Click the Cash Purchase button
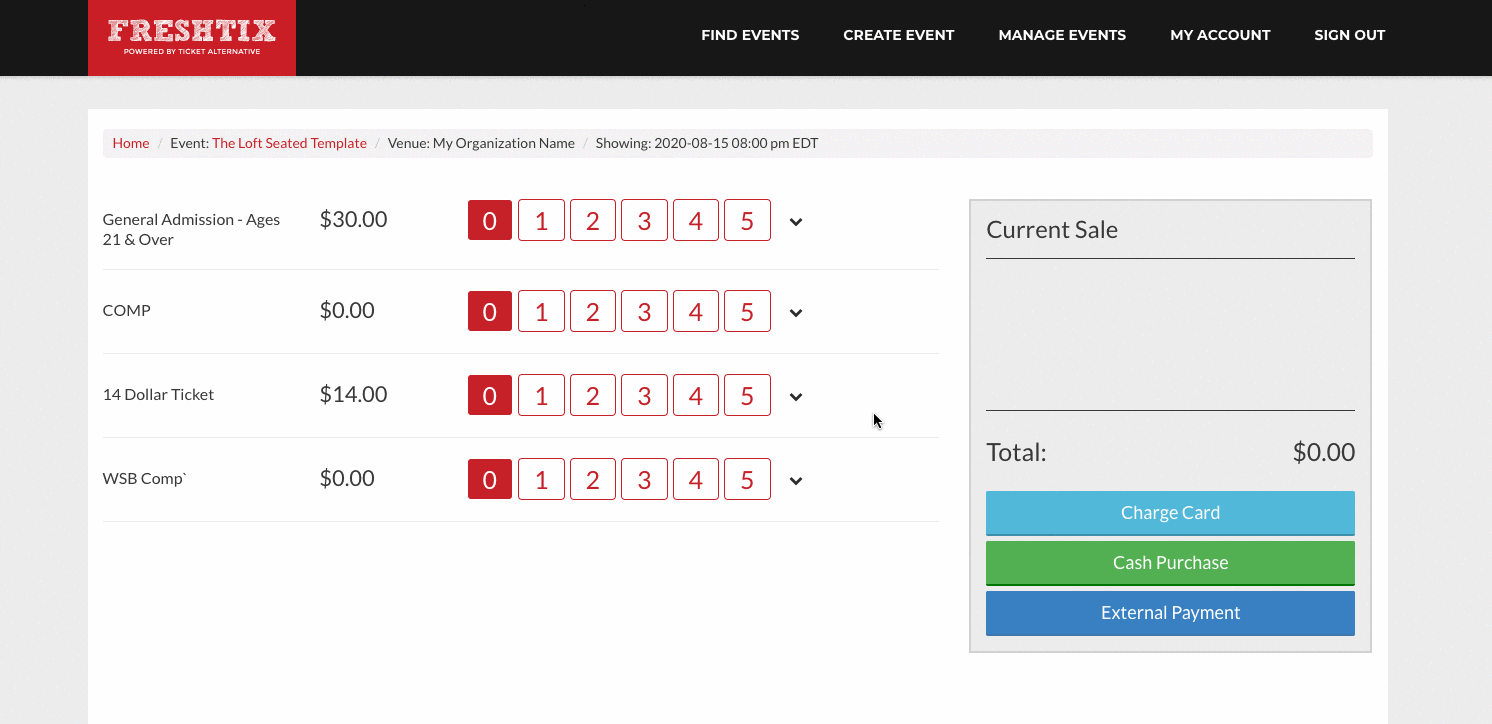 [1170, 563]
